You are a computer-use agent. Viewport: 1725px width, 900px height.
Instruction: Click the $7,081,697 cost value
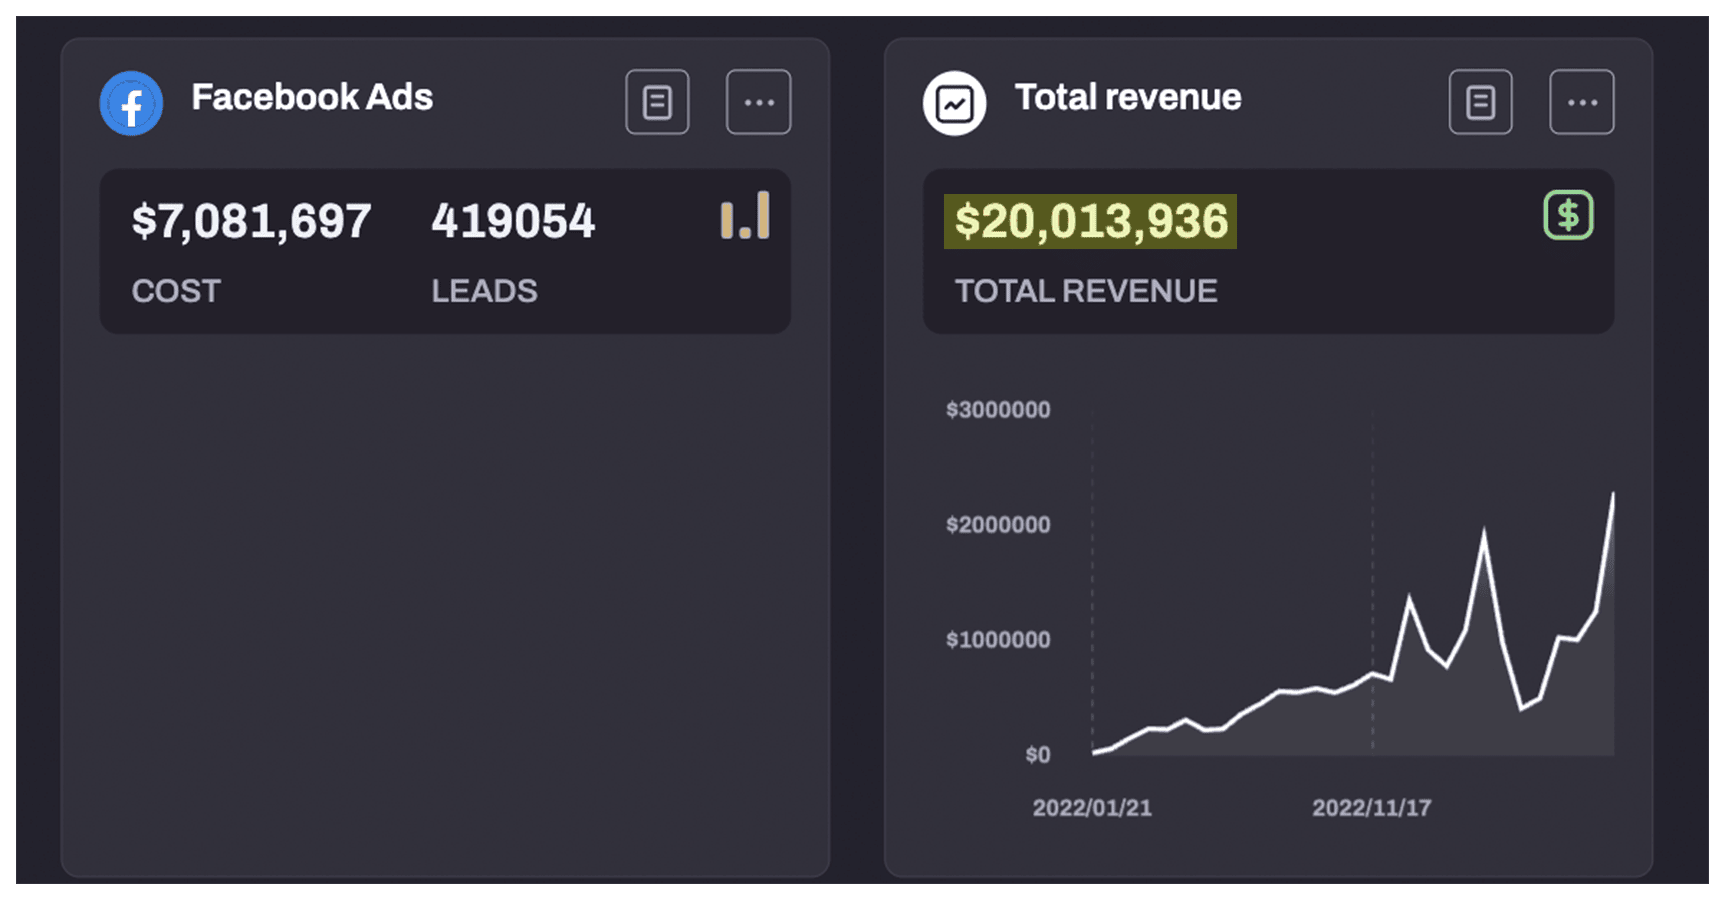click(x=251, y=221)
